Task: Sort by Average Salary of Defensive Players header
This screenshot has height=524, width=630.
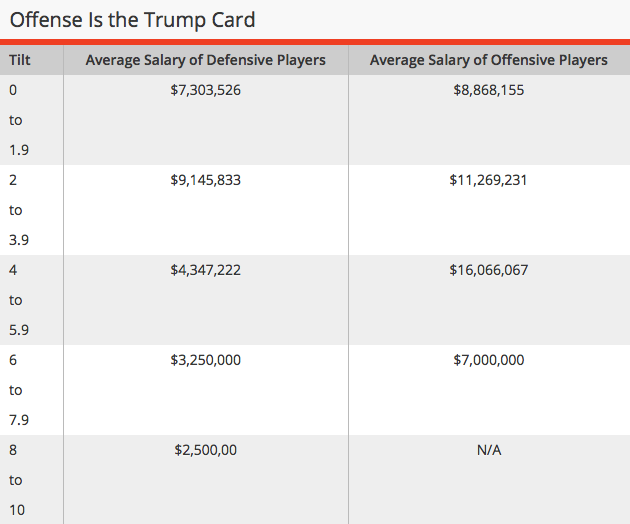Action: (205, 60)
